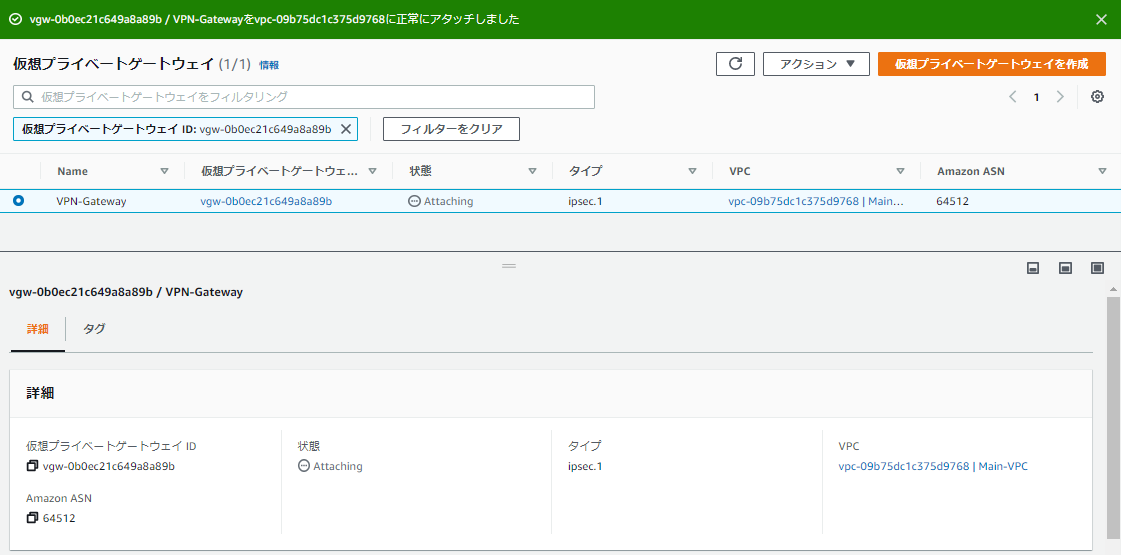Click the refresh button icon

[x=735, y=64]
